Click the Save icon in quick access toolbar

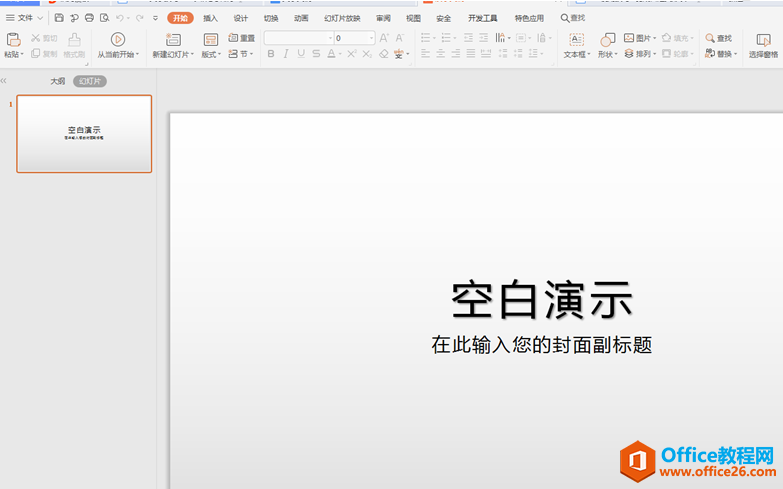pos(59,18)
